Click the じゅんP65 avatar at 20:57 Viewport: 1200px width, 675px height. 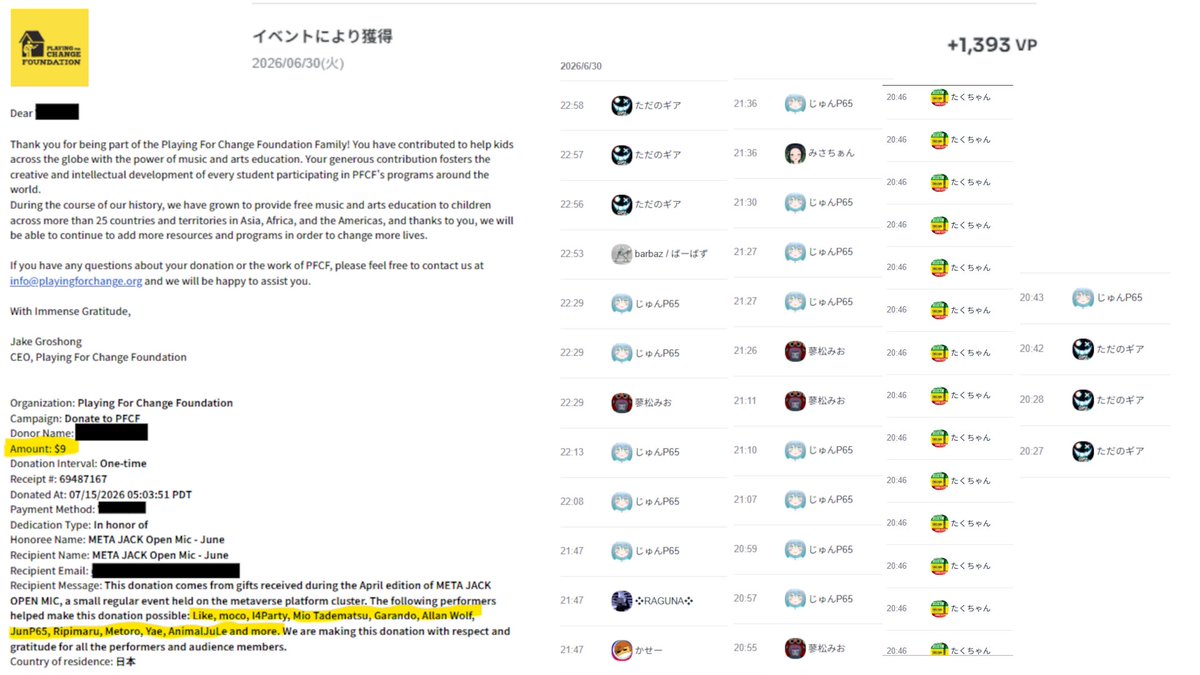coord(795,598)
